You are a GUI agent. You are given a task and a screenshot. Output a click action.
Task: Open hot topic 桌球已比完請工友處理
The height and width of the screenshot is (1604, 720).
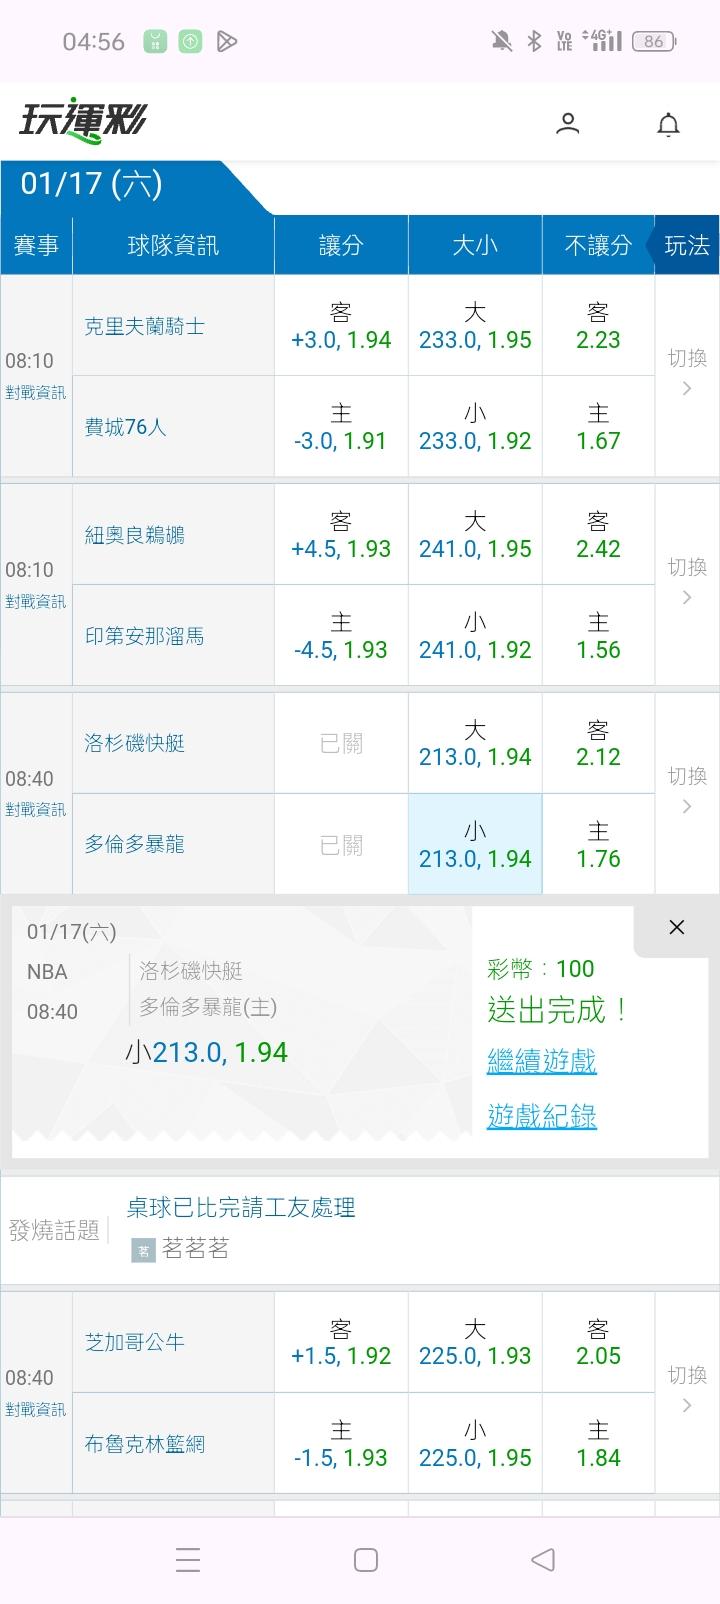pos(241,1207)
